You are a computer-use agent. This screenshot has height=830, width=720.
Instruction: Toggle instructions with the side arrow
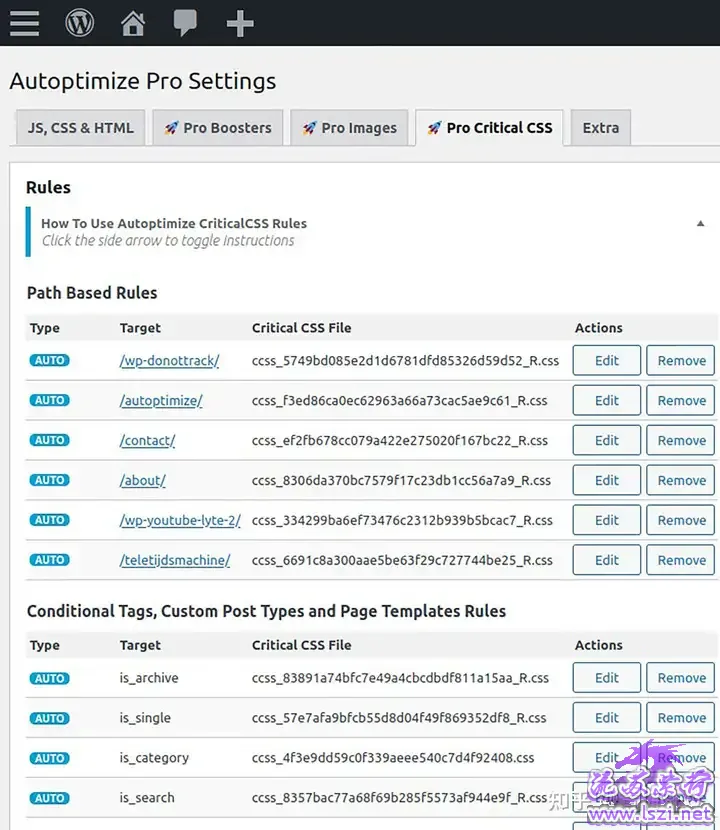point(700,223)
